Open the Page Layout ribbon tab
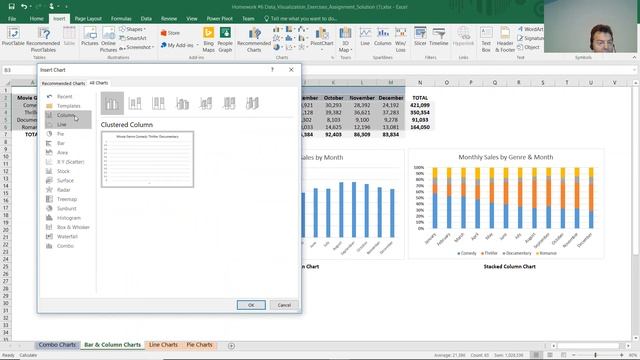Screen dimensions: 640x360 [88, 19]
